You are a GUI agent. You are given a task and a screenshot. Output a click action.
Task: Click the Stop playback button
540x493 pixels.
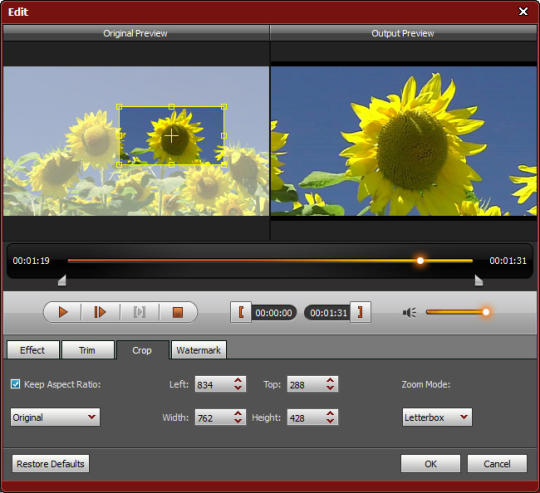point(178,312)
